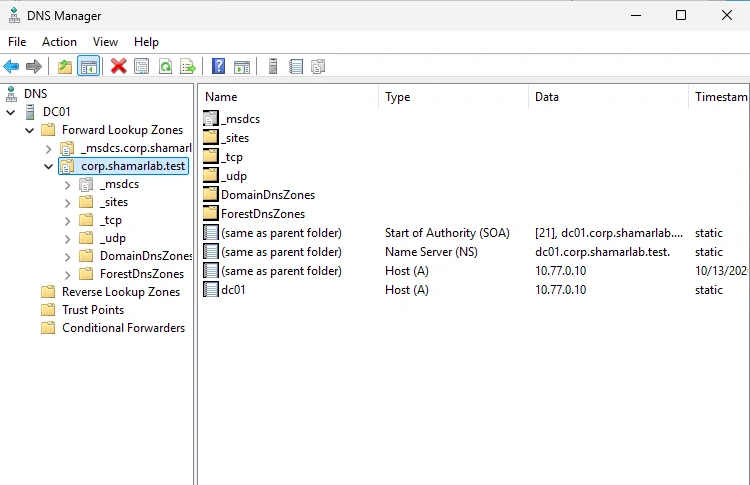Viewport: 750px width, 485px height.
Task: Collapse Forward Lookup Zones chevron
Action: 30,130
